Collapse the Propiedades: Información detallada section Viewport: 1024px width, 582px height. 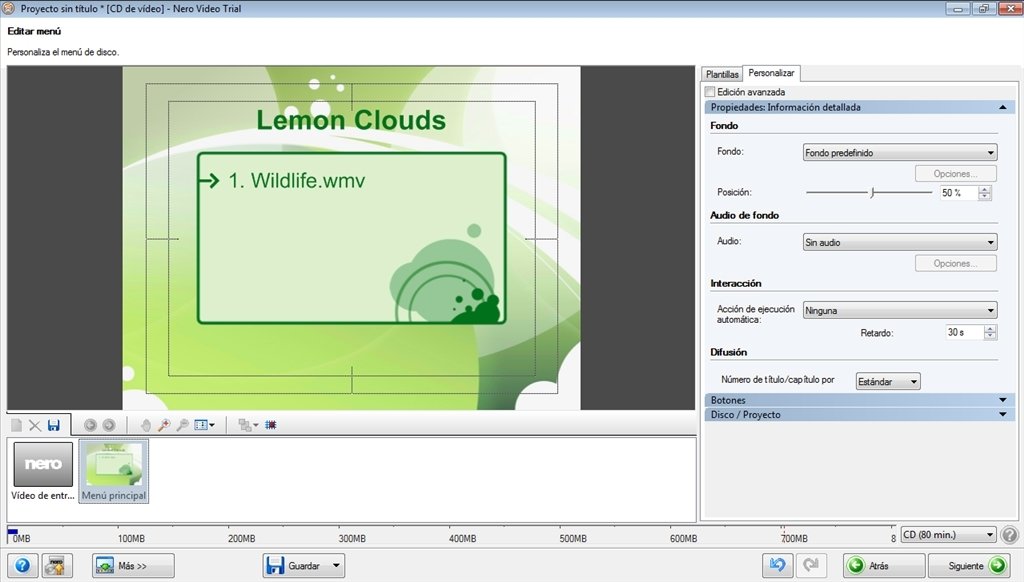pyautogui.click(x=859, y=107)
